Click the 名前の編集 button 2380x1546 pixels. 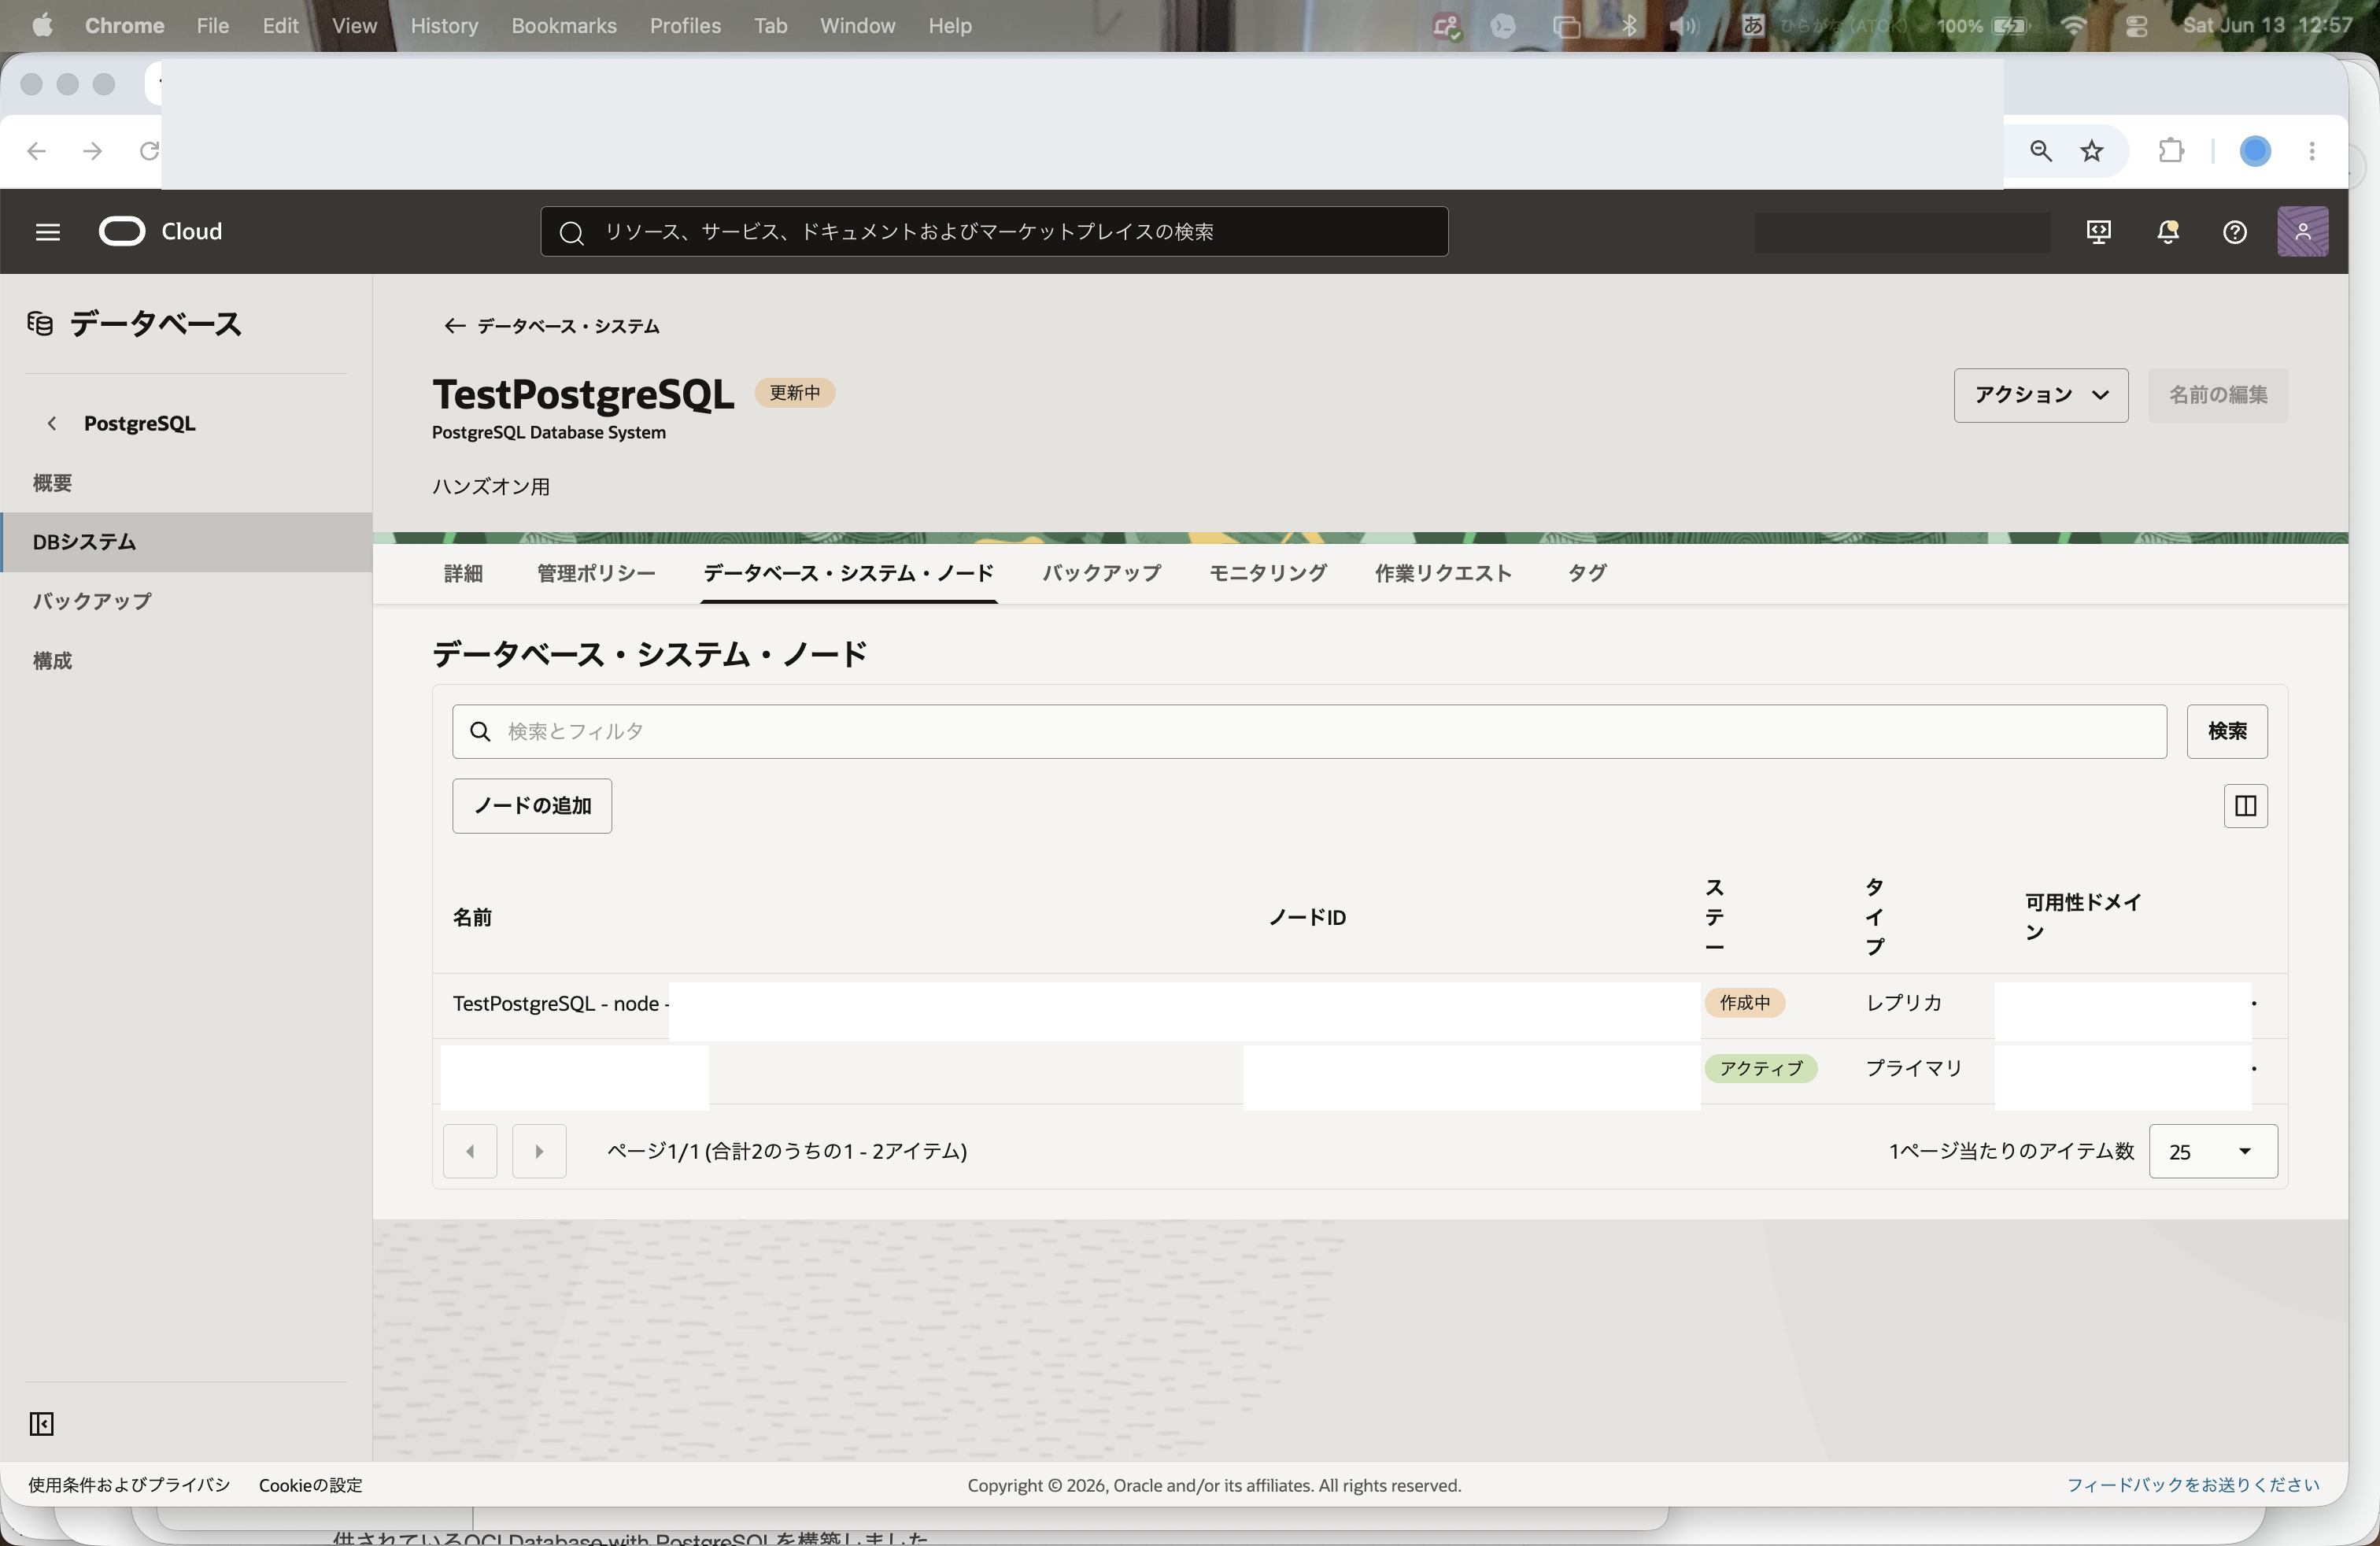click(2218, 395)
